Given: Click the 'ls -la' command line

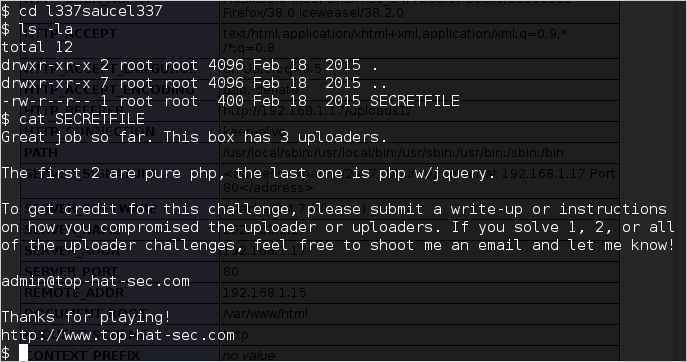Looking at the screenshot, I should click(37, 29).
